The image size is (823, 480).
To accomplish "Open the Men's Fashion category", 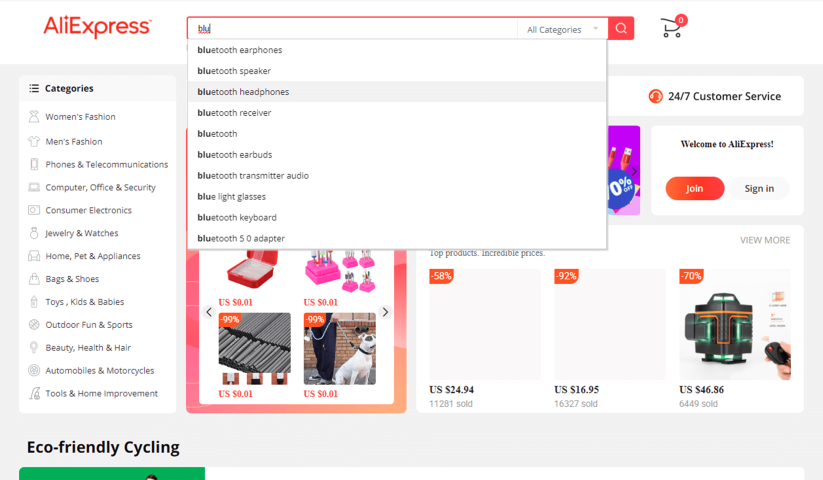I will (74, 141).
